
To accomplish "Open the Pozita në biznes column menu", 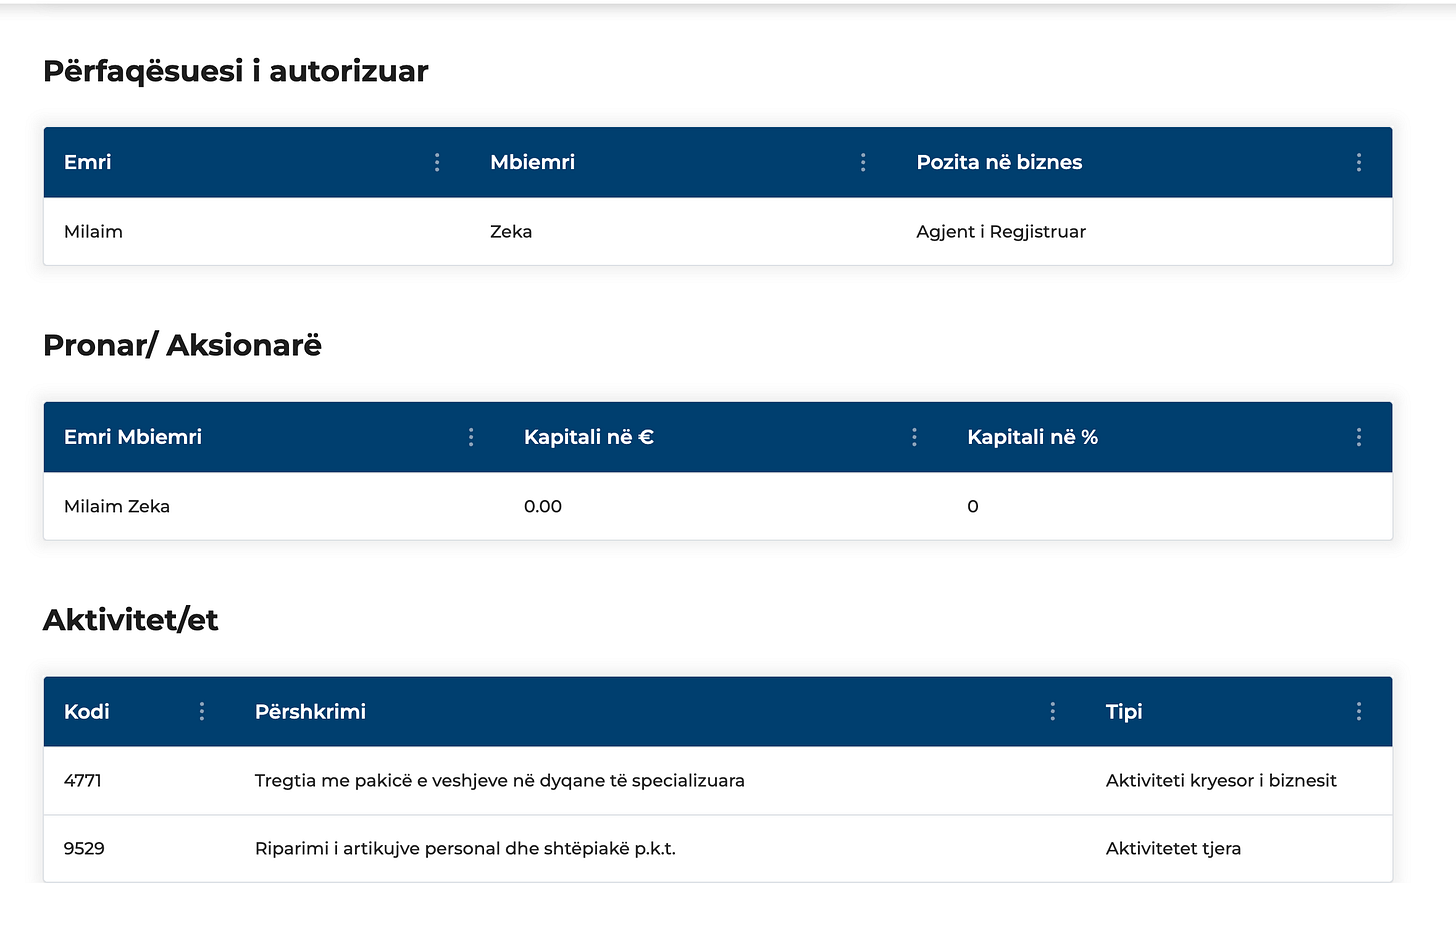I will 1359,162.
